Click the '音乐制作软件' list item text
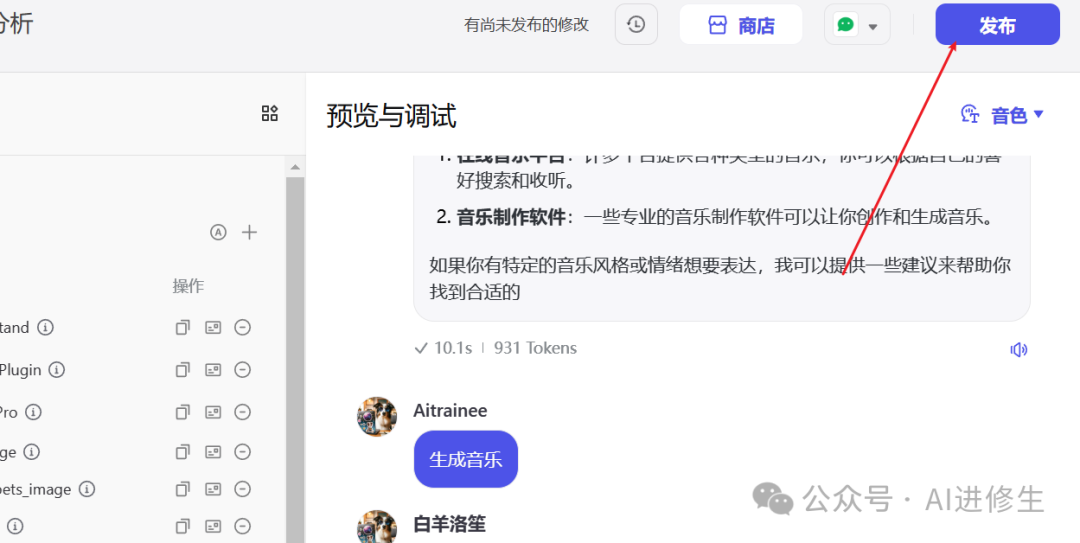1080x543 pixels. [x=510, y=218]
